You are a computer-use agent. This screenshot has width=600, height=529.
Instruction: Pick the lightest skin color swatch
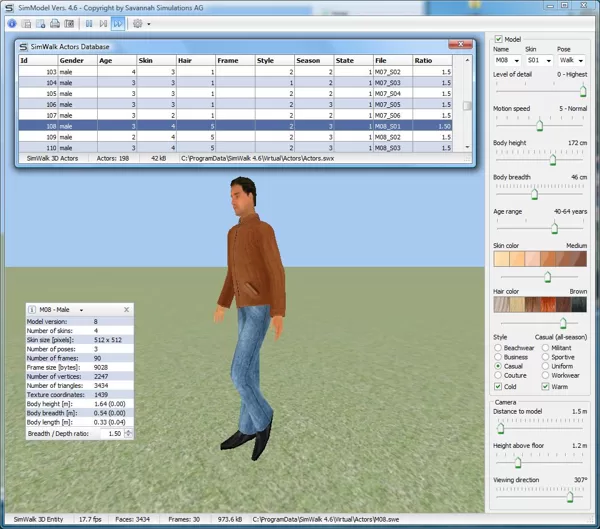501,259
